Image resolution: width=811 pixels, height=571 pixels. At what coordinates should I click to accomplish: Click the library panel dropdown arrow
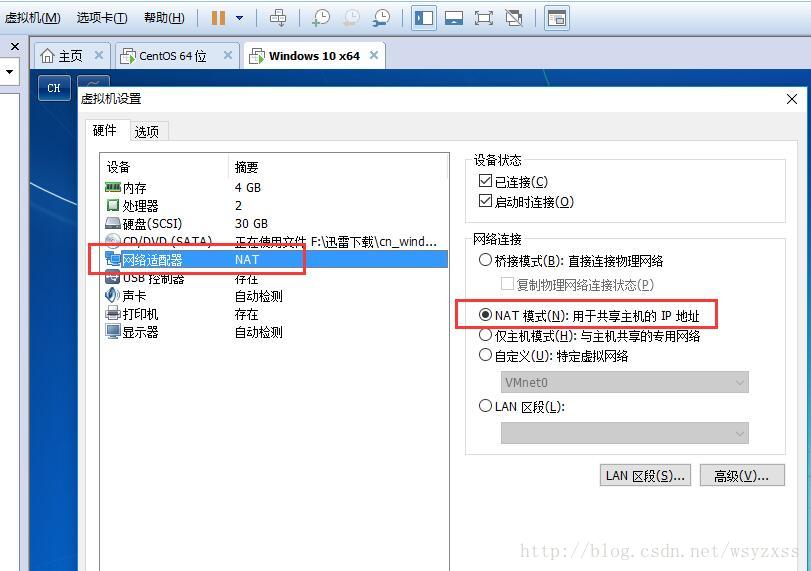[x=9, y=72]
